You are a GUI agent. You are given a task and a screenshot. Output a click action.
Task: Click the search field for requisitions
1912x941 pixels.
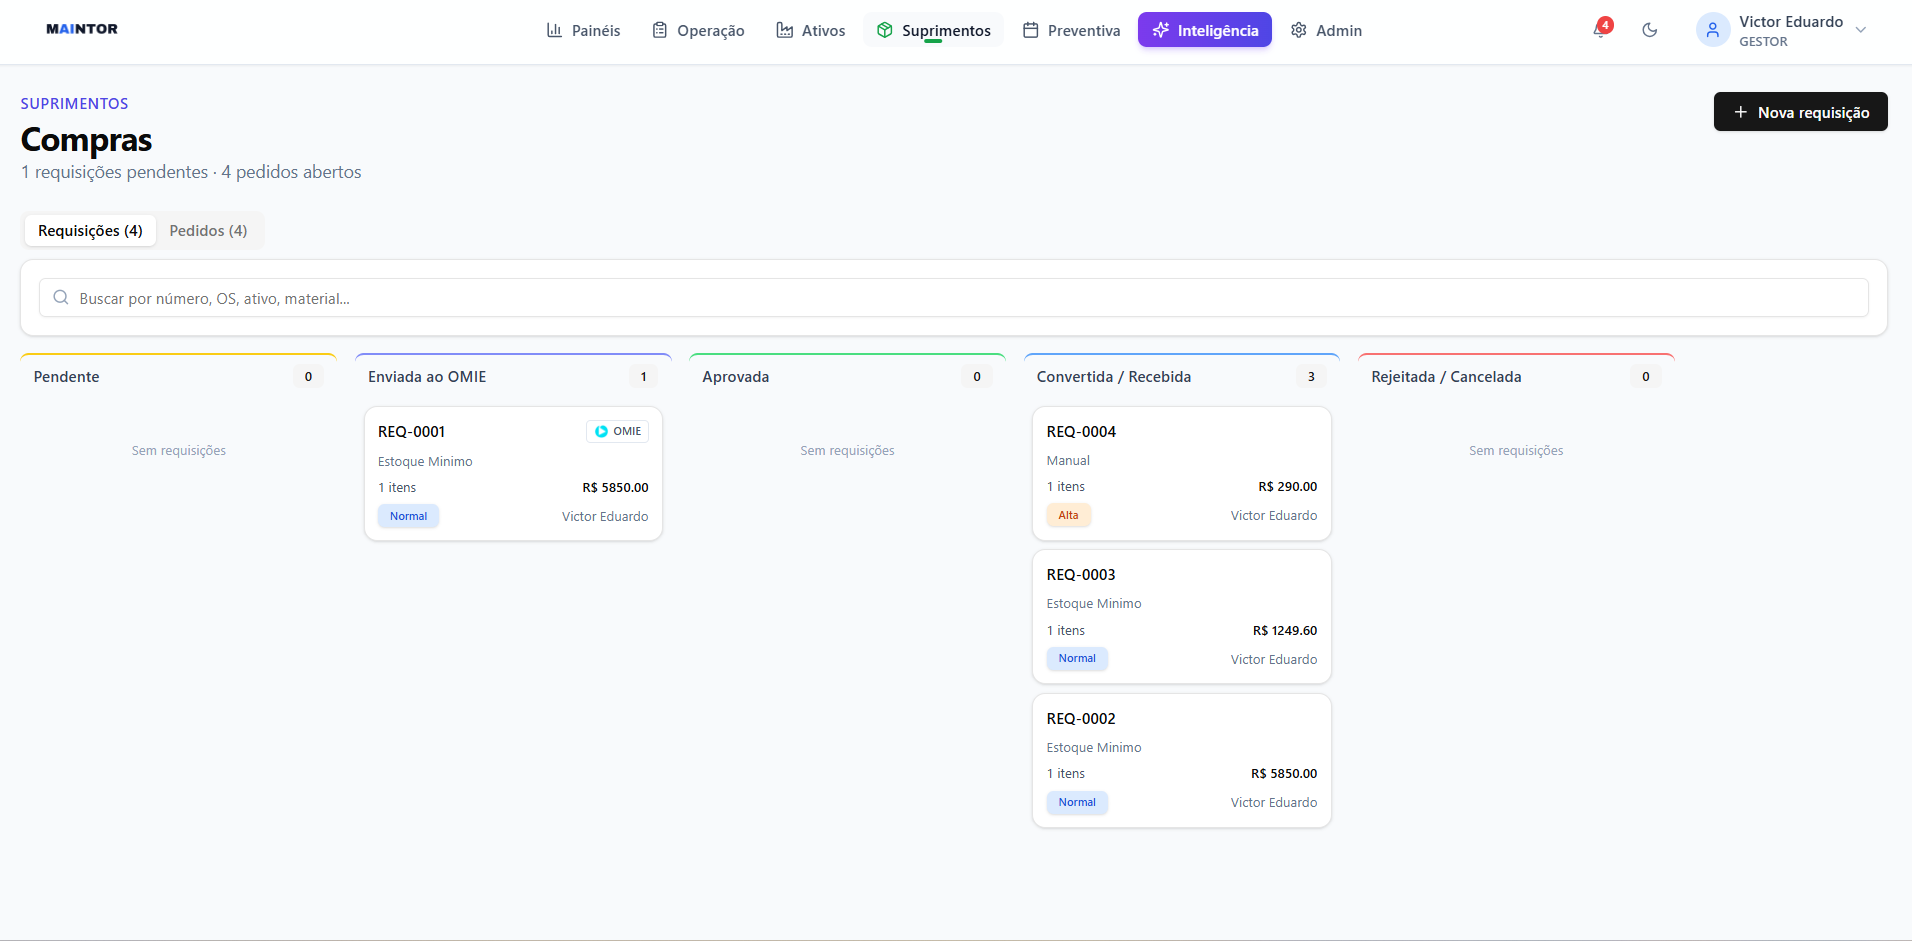click(954, 298)
